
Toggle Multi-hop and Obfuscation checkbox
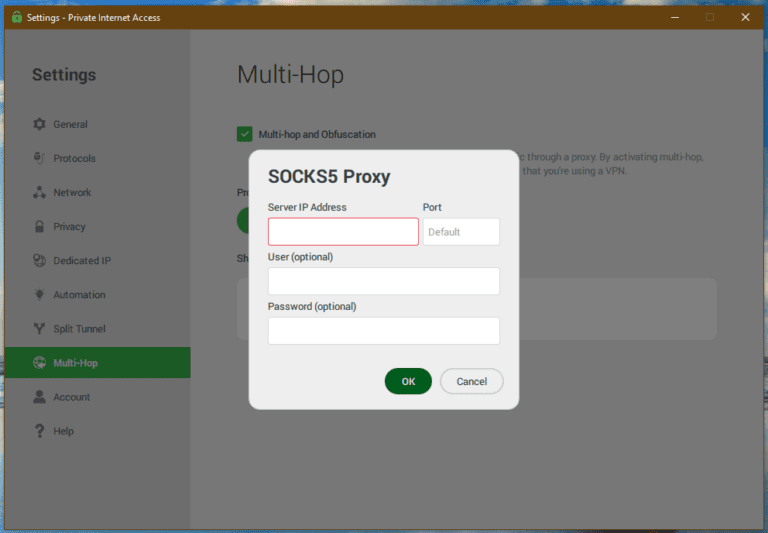[244, 134]
